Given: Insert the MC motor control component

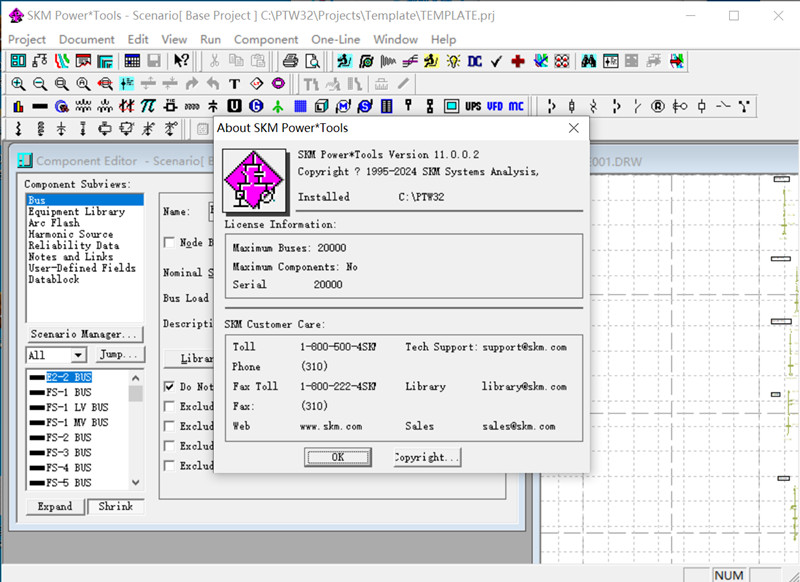Looking at the screenshot, I should point(516,106).
